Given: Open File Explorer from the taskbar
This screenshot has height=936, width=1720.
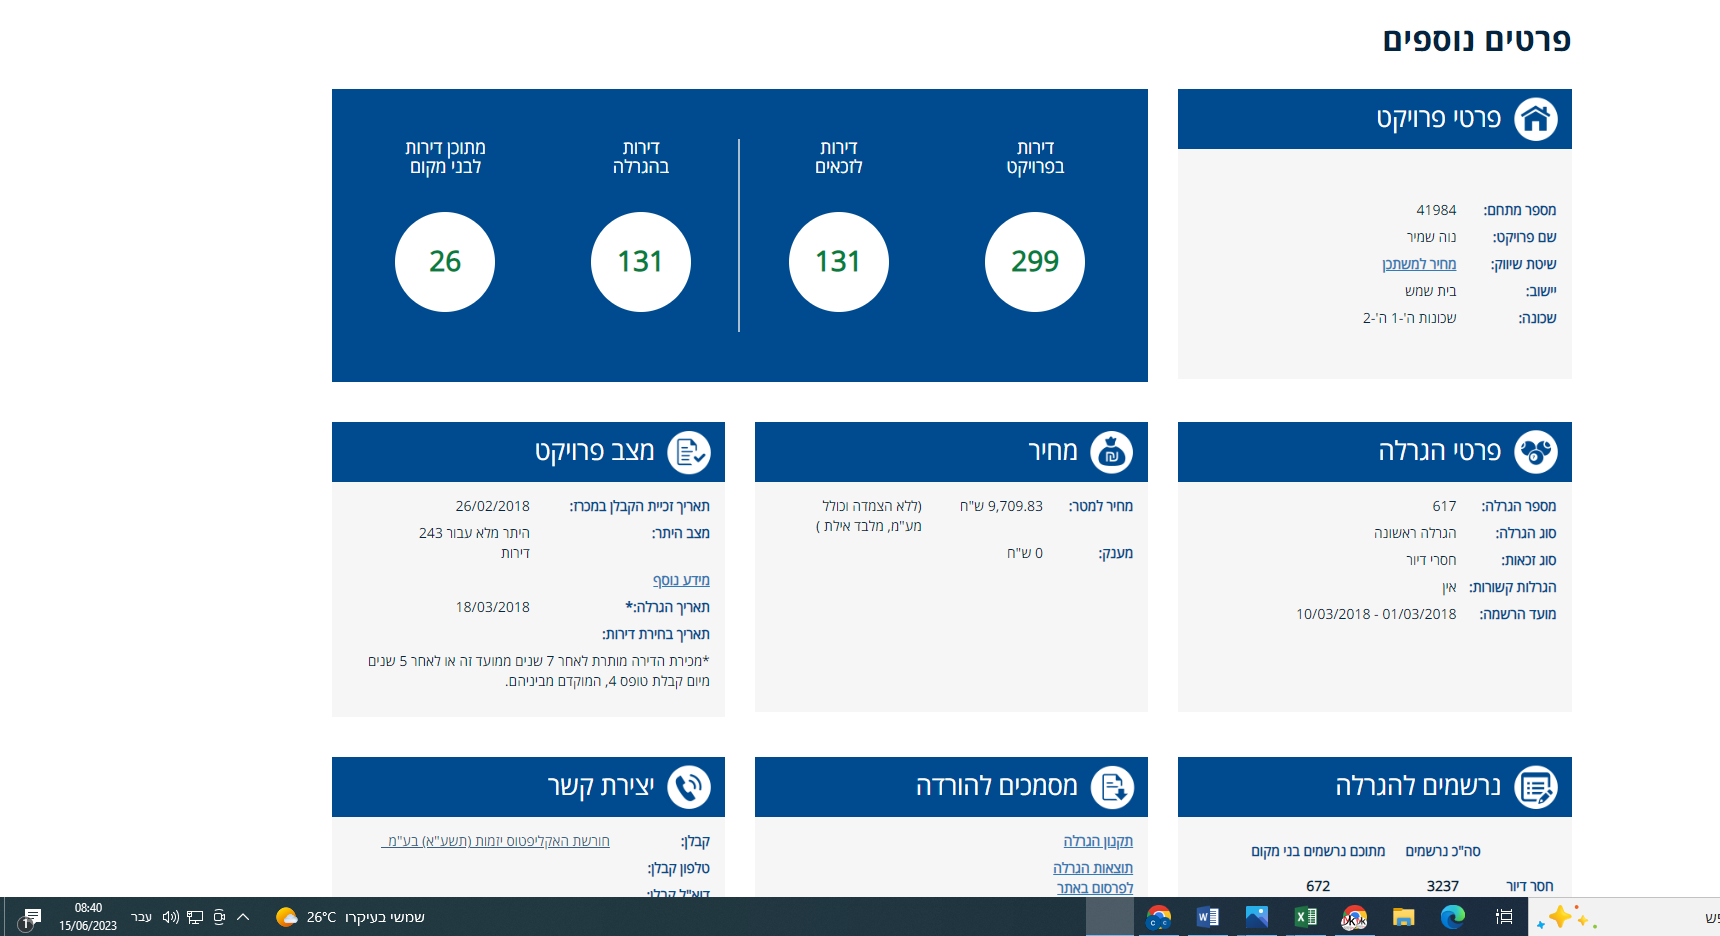Looking at the screenshot, I should [x=1404, y=917].
